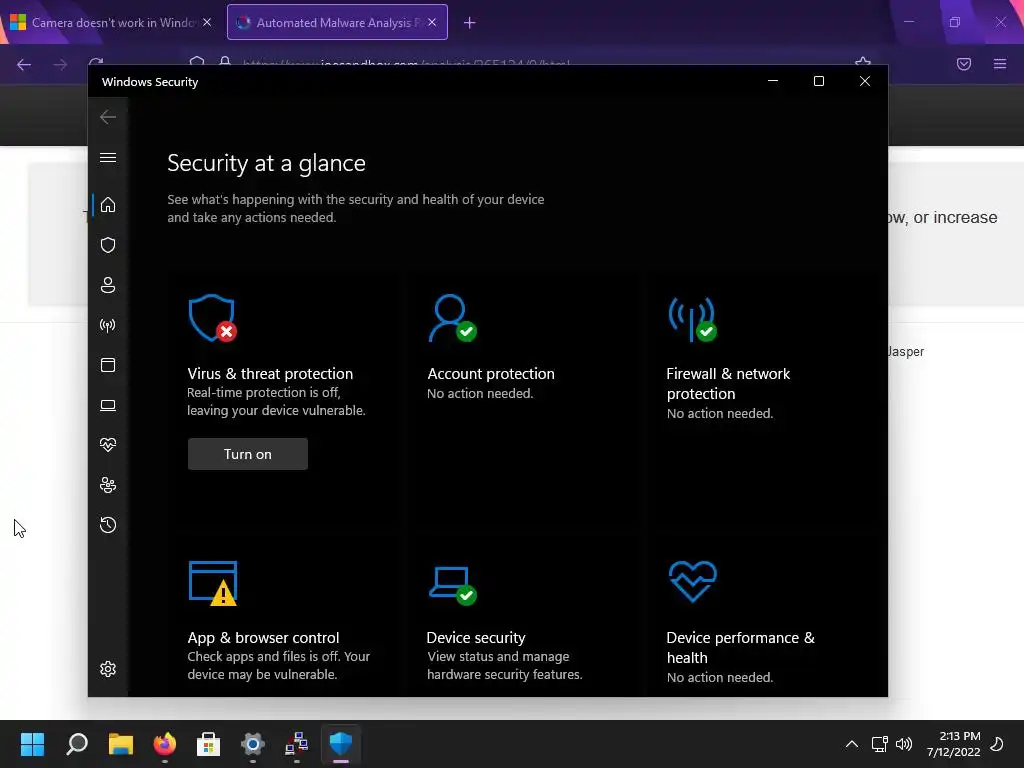Click the Account protection tile icon
The image size is (1024, 768).
pyautogui.click(x=452, y=318)
